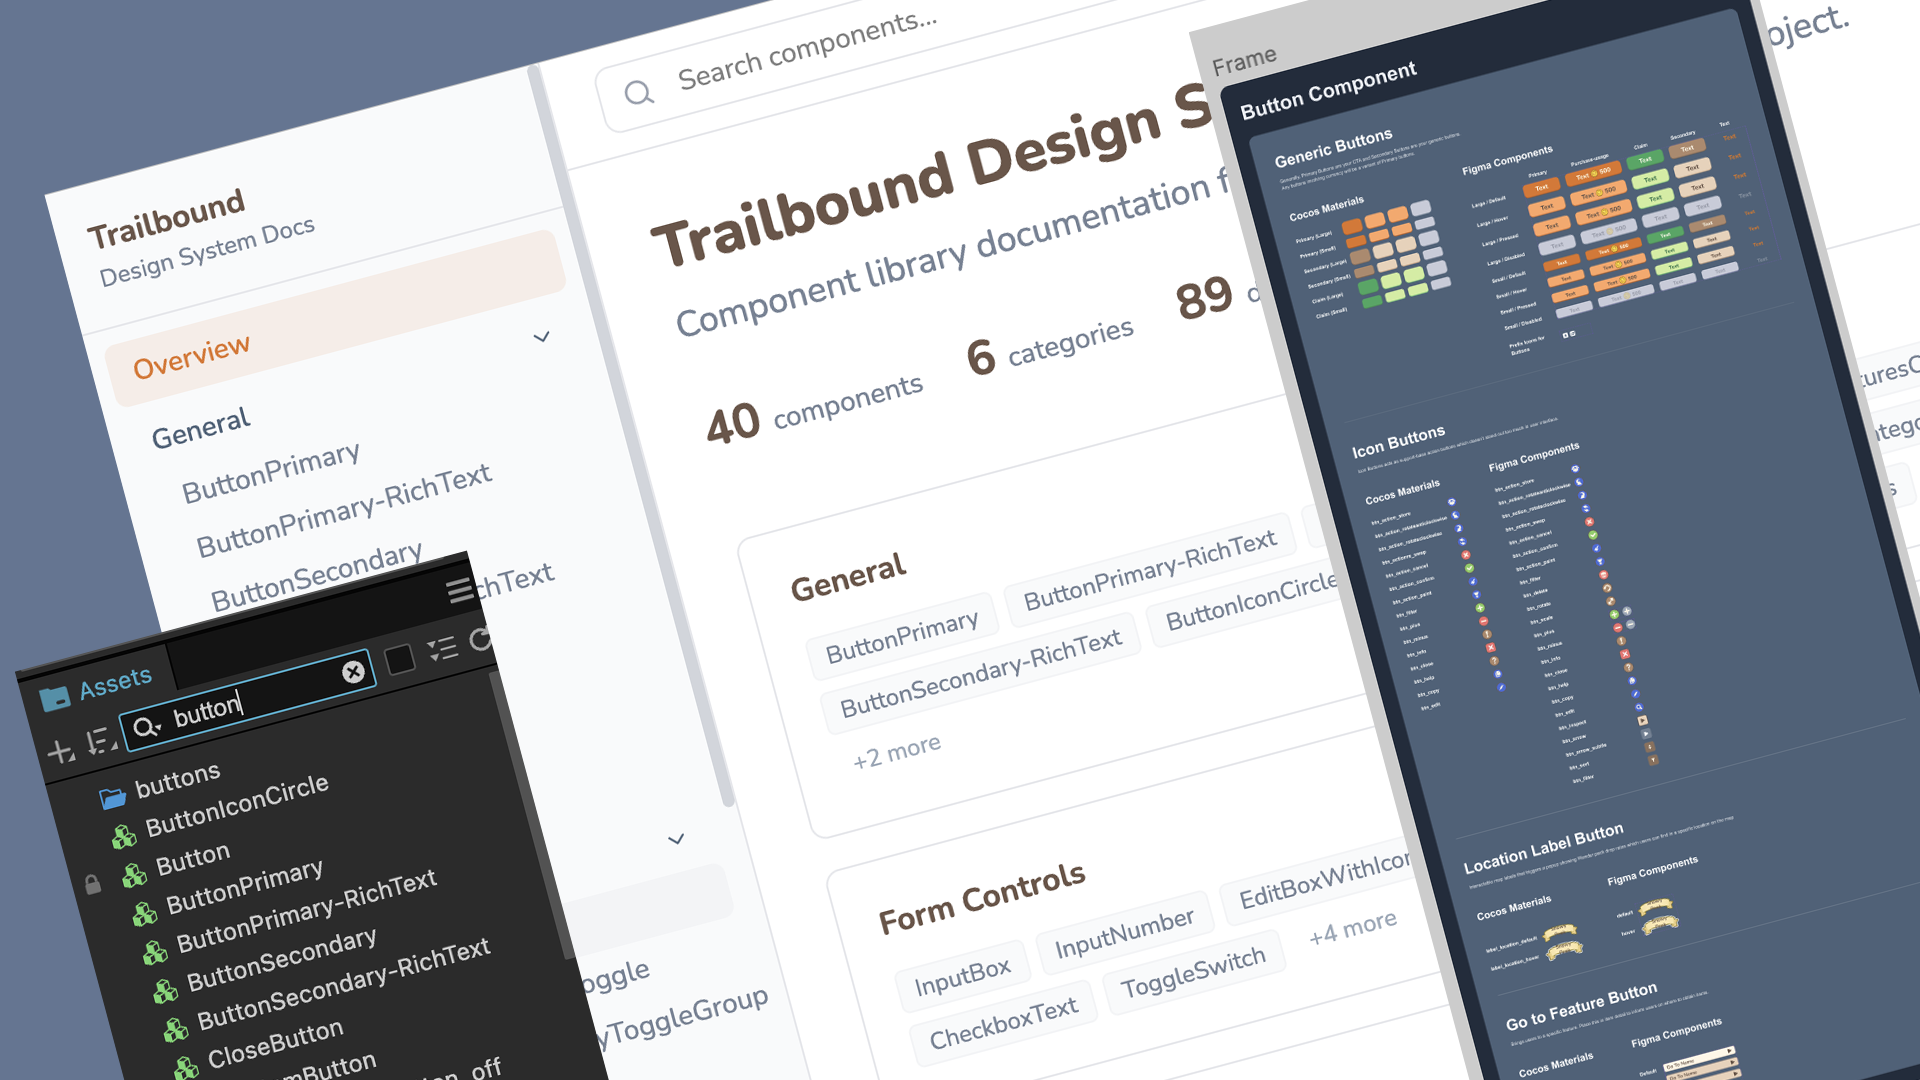
Task: Expand the chevron below the General component card
Action: (x=678, y=840)
